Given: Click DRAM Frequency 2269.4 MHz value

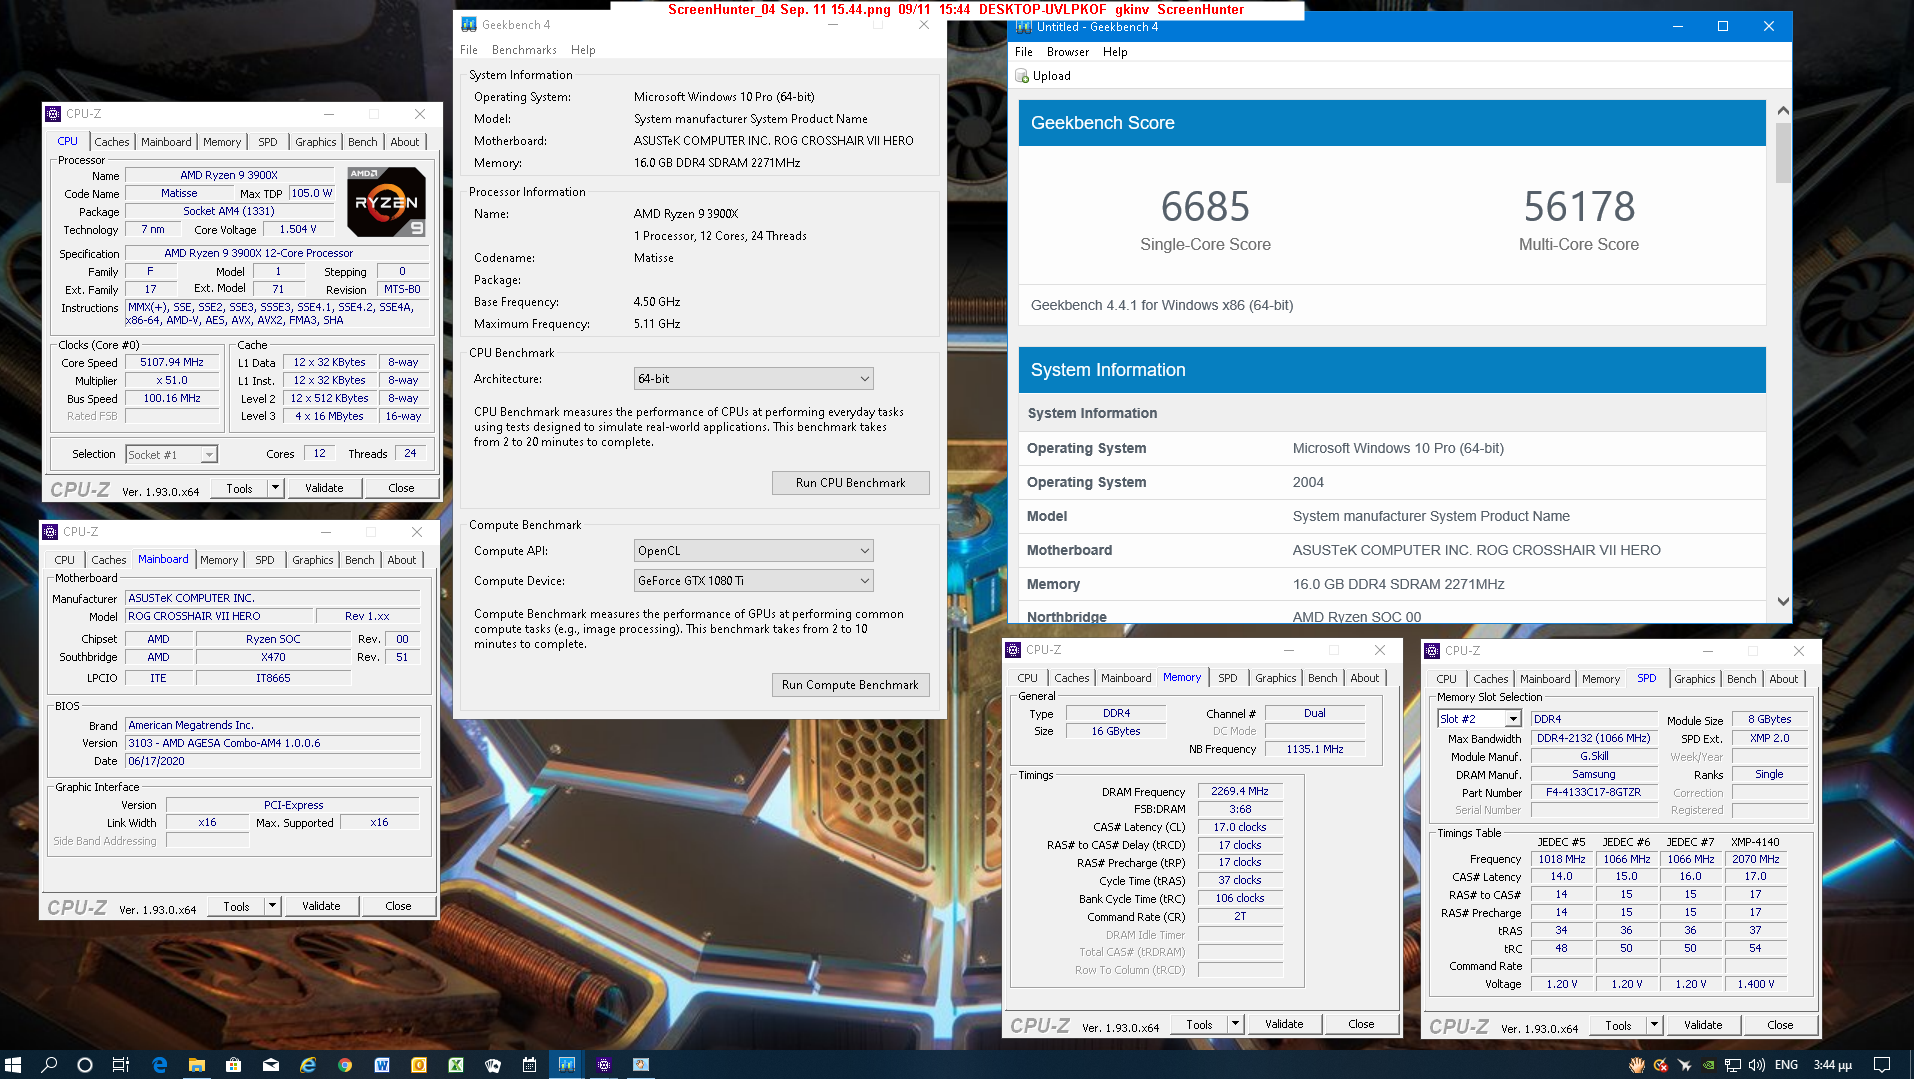Looking at the screenshot, I should click(1240, 791).
